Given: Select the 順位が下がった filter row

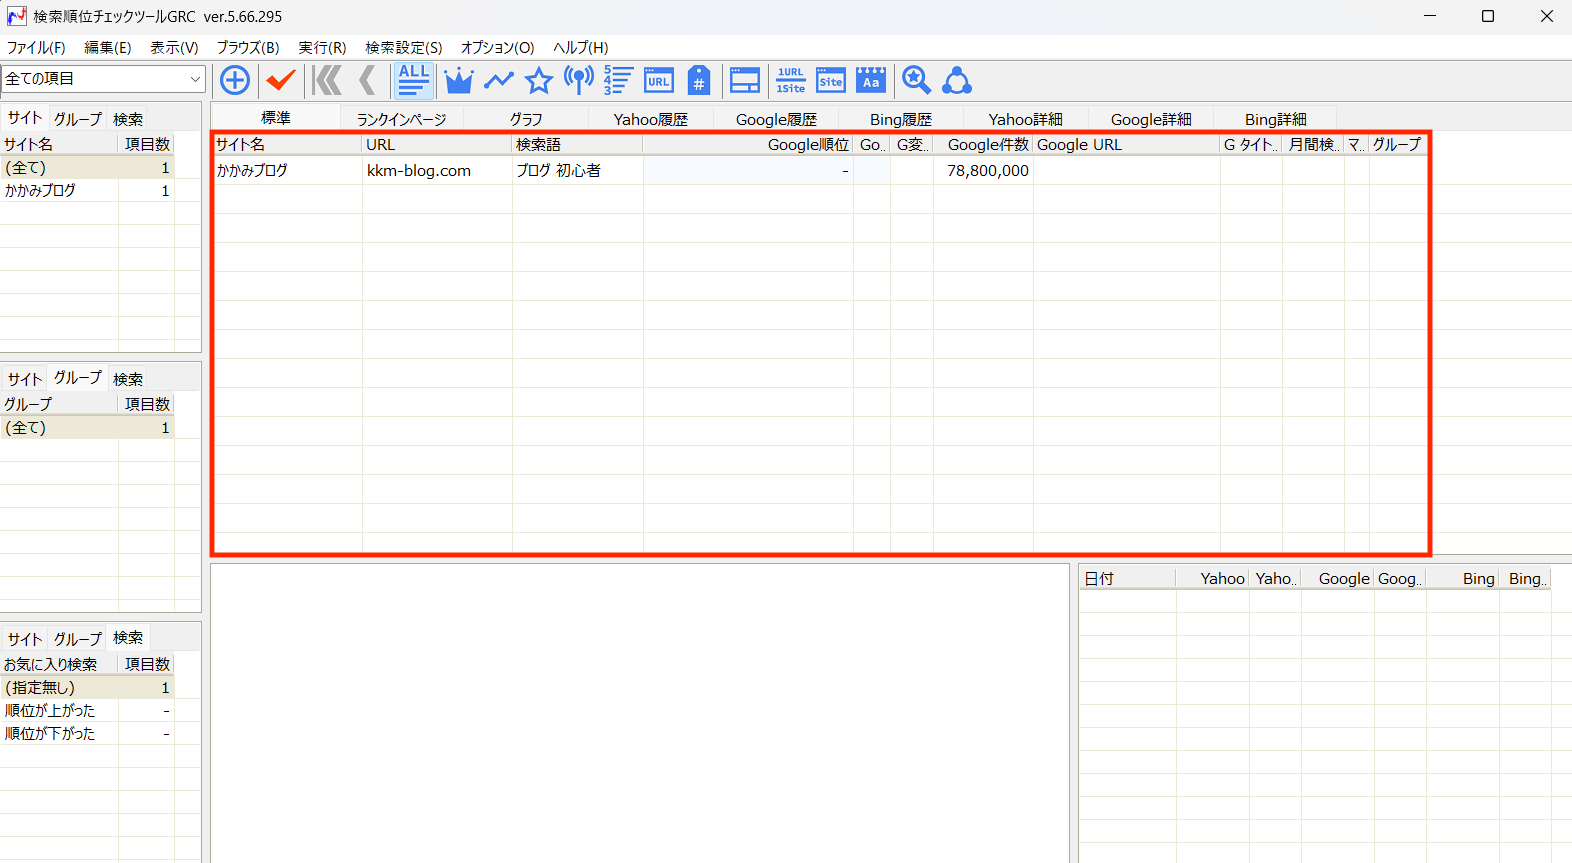Looking at the screenshot, I should click(x=88, y=733).
